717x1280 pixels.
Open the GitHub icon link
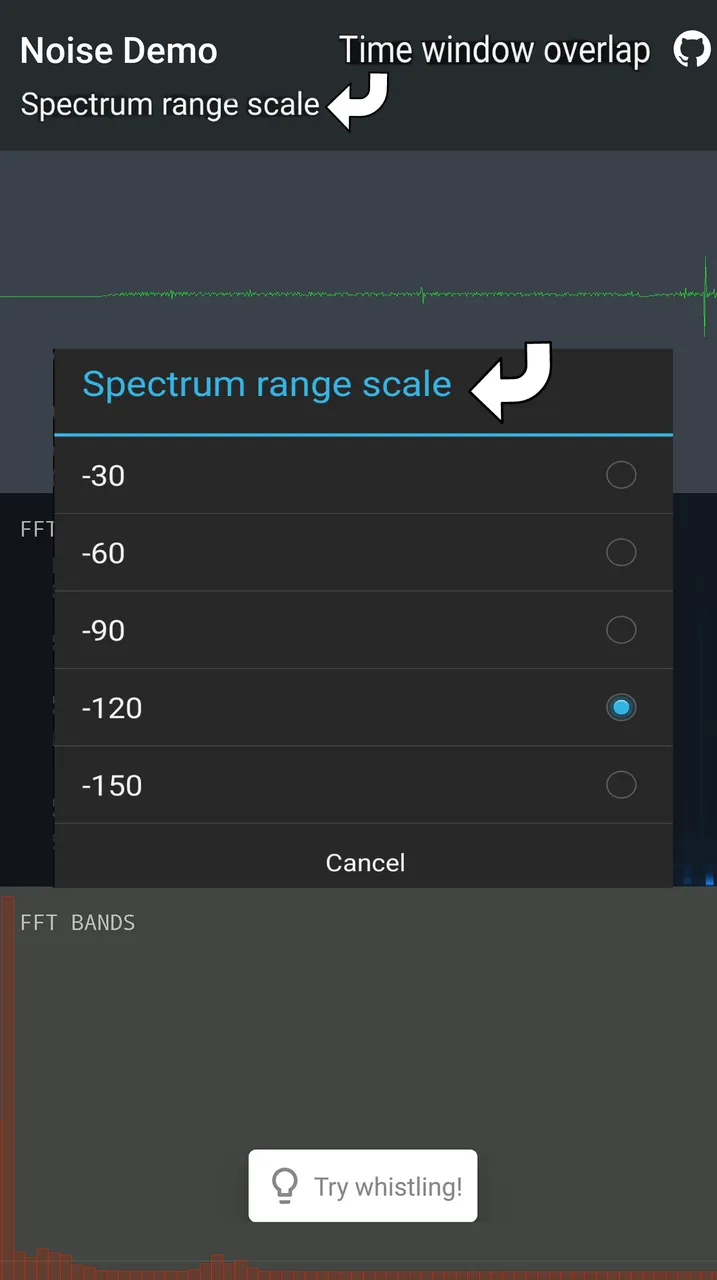(x=692, y=49)
